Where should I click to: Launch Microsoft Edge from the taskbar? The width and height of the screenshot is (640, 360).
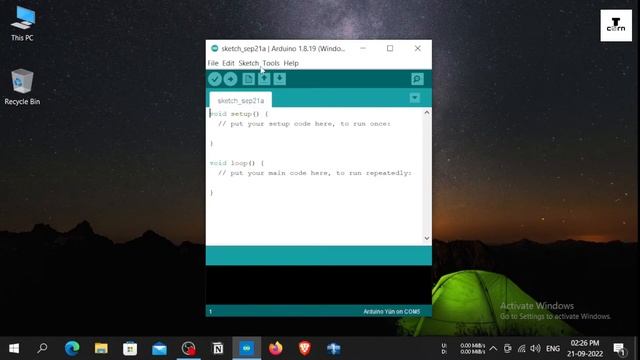(x=72, y=348)
